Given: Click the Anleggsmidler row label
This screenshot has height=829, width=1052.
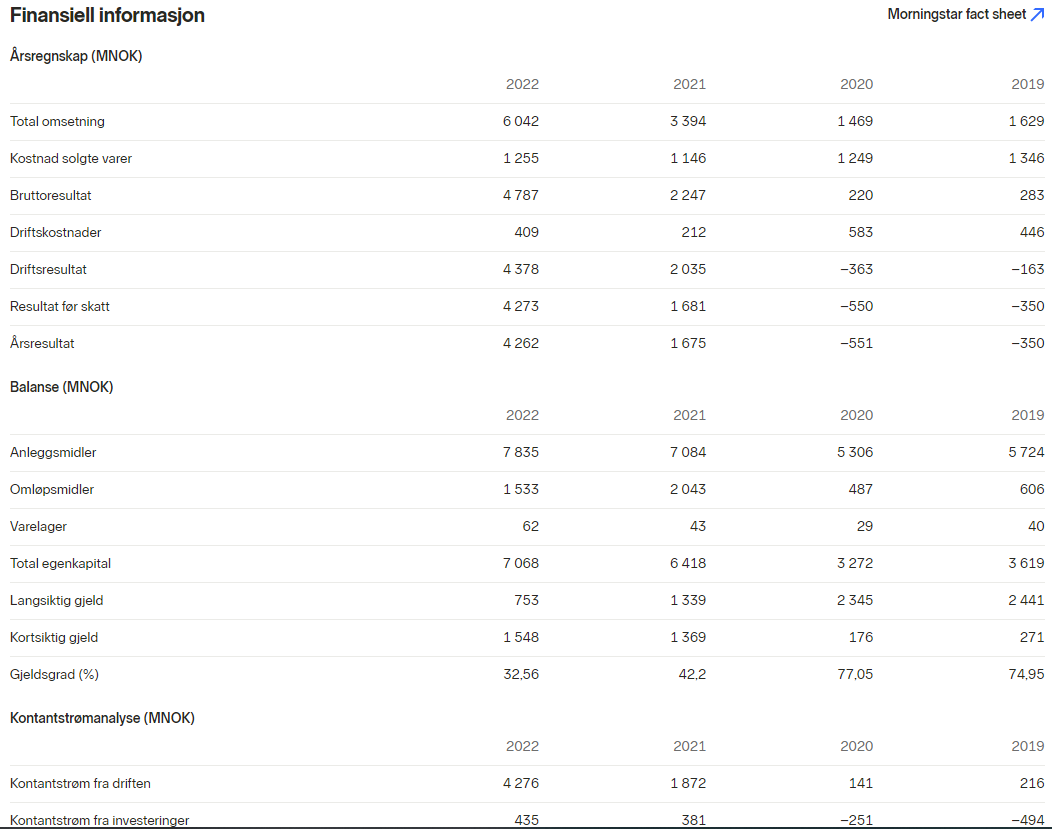Looking at the screenshot, I should pos(53,453).
